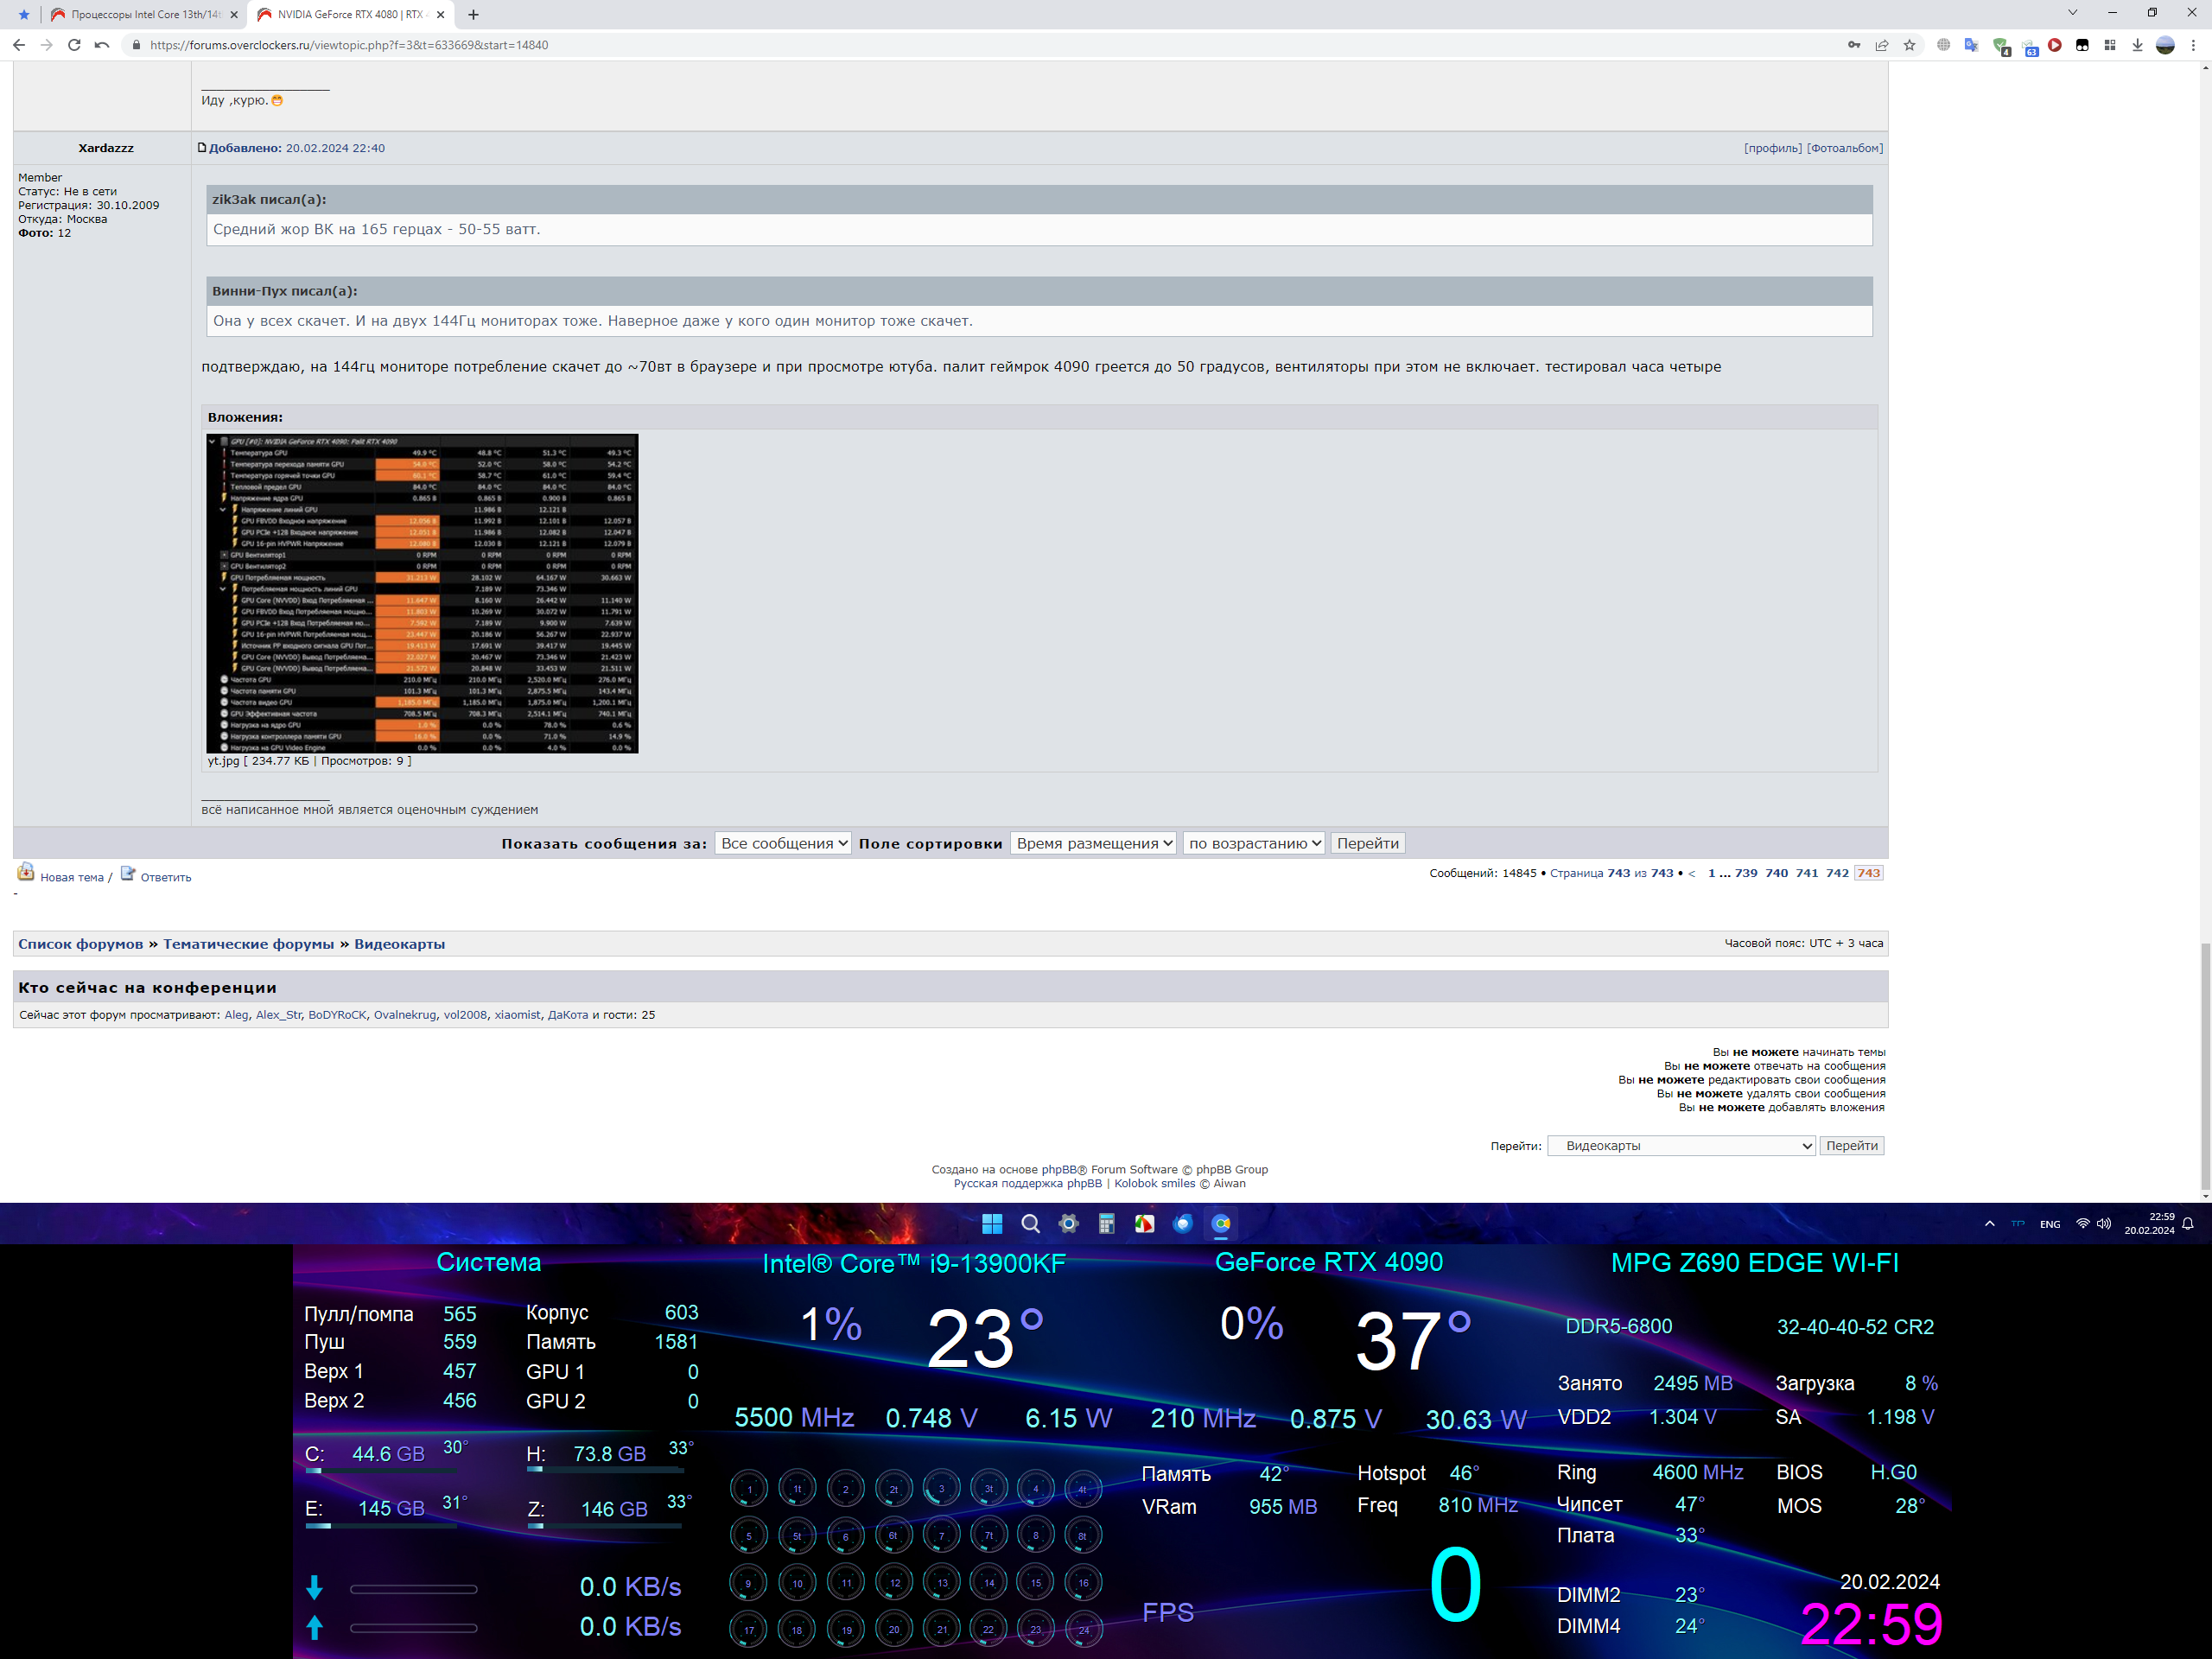Viewport: 2212px width, 1659px height.
Task: Click the green shield adblock extension
Action: [x=2000, y=45]
